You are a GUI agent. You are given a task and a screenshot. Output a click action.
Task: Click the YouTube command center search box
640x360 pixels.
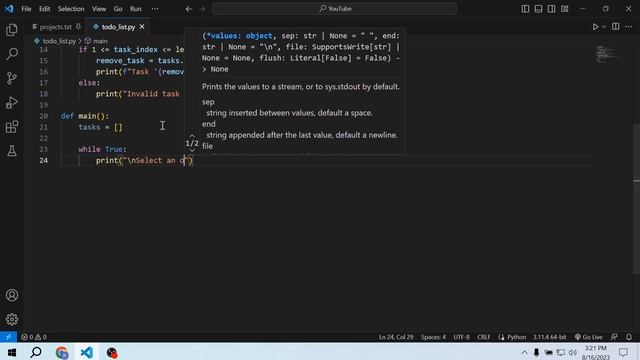[334, 9]
